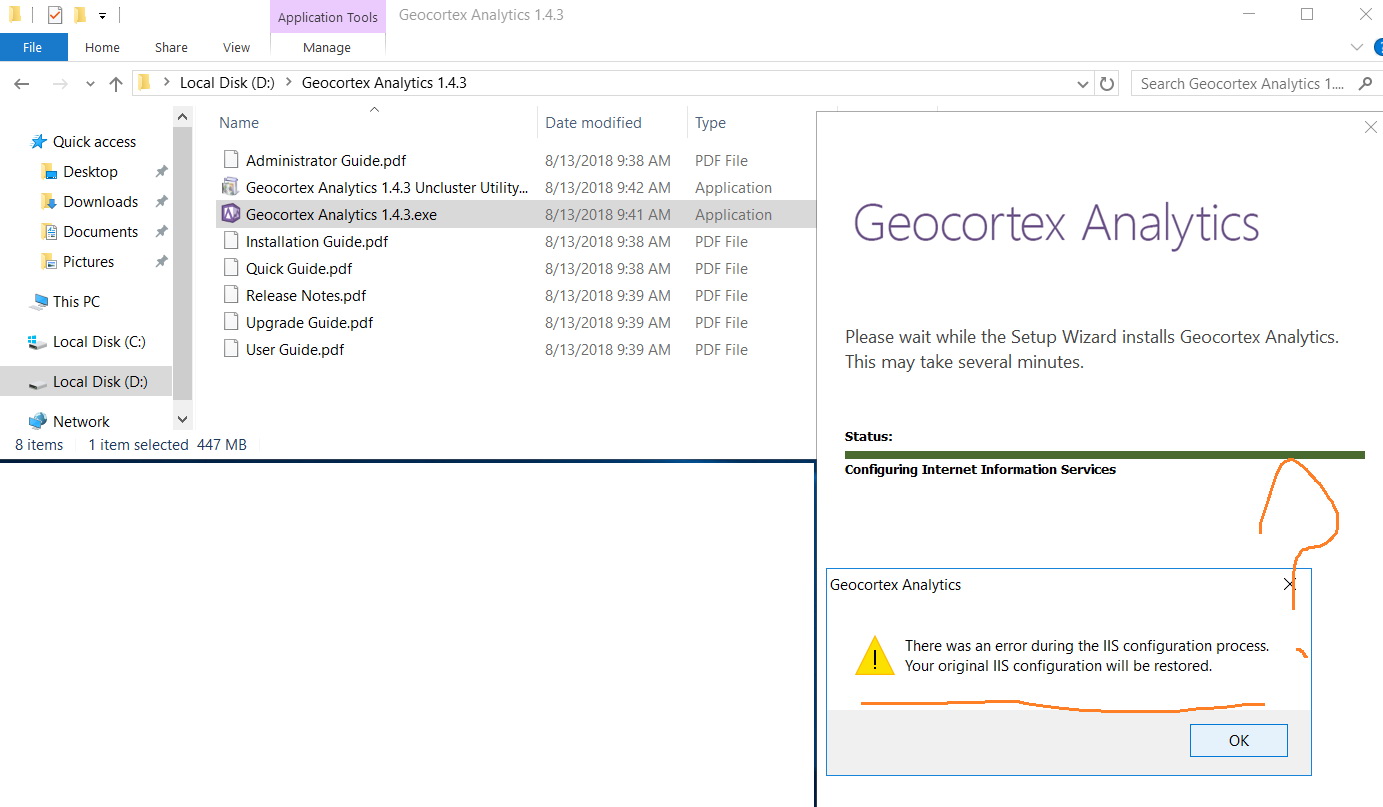Click the 8/13/2018 9:41 AM date cell

608,214
